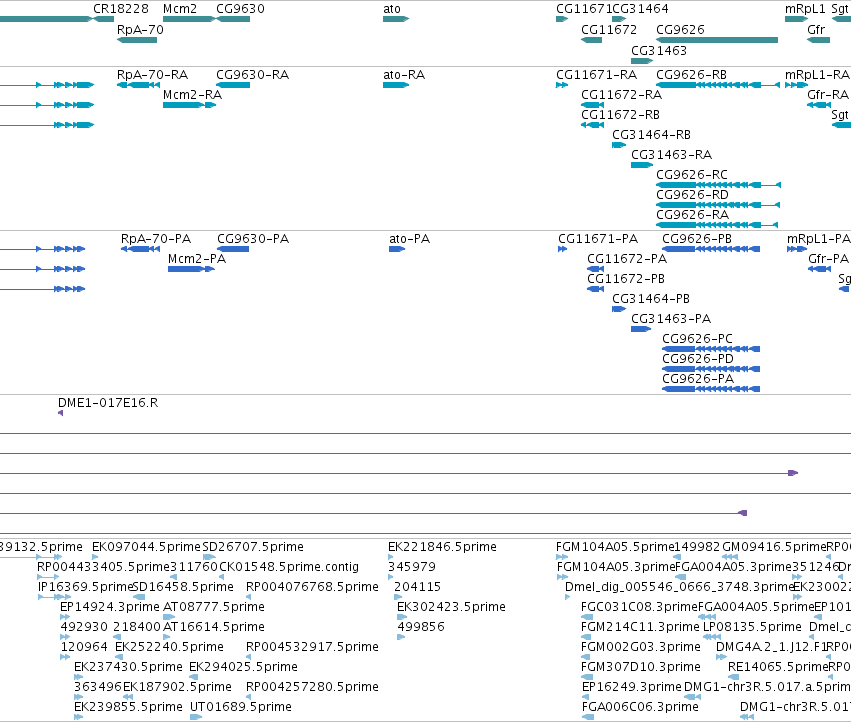Select the CG11672-PB protein label

pyautogui.click(x=626, y=279)
